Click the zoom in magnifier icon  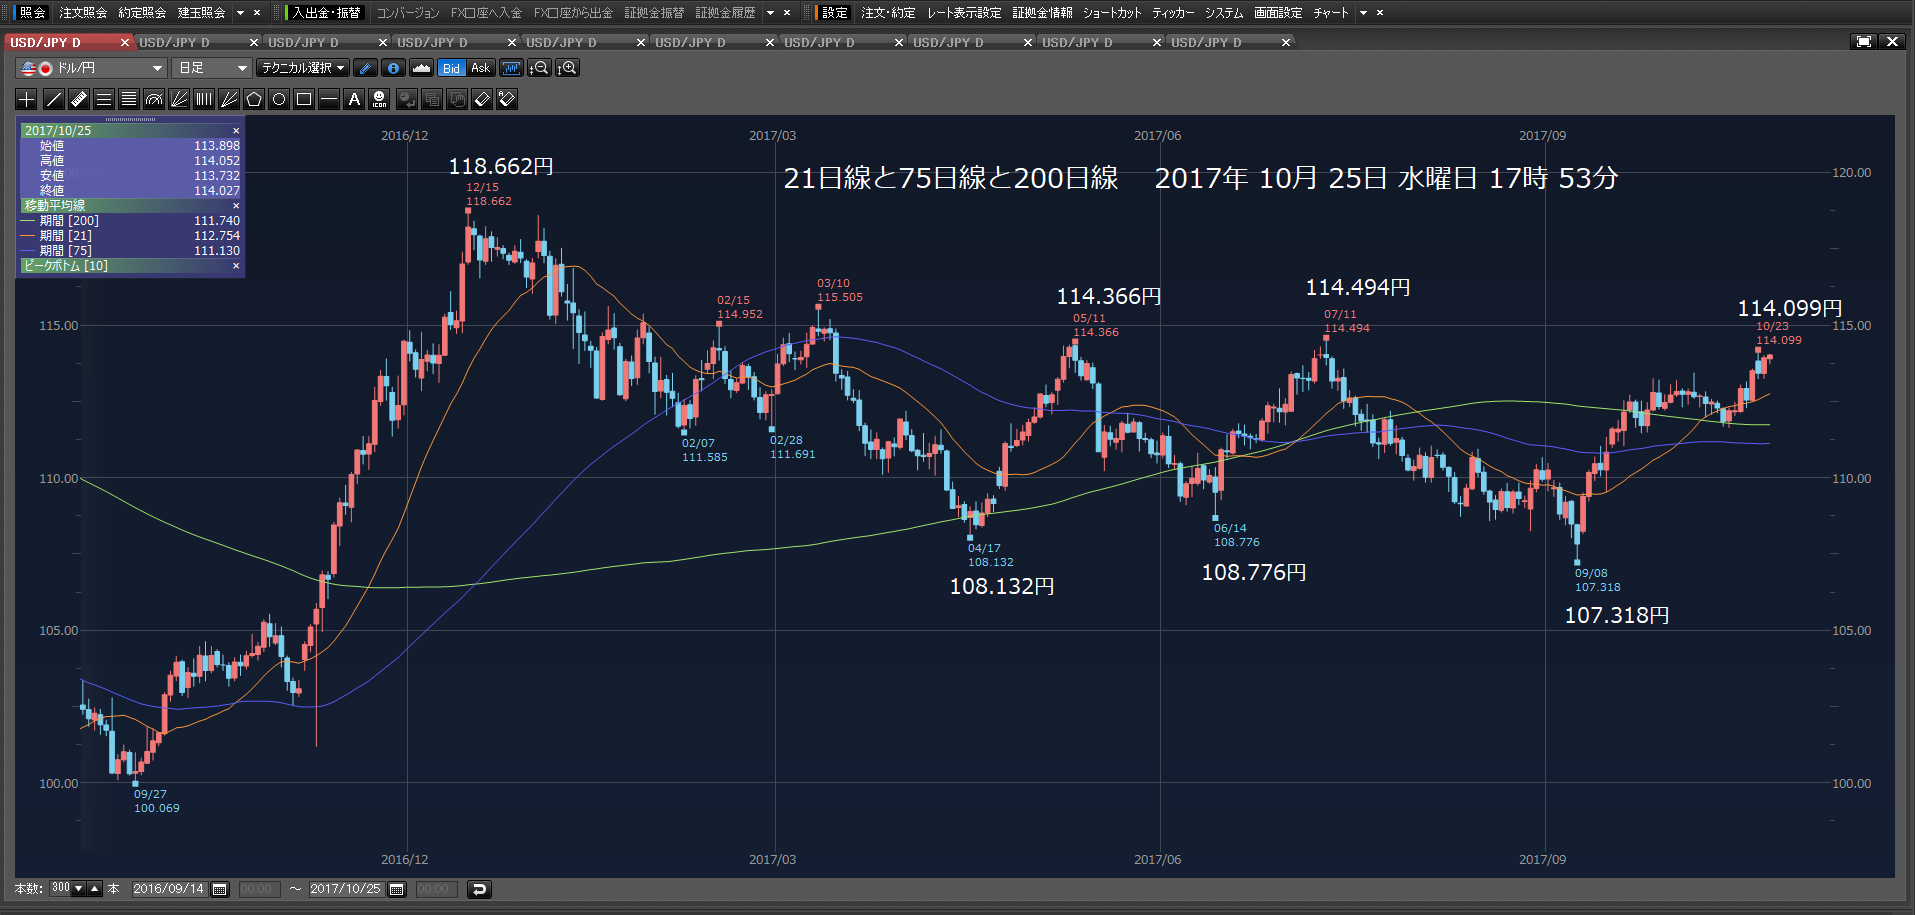(567, 68)
